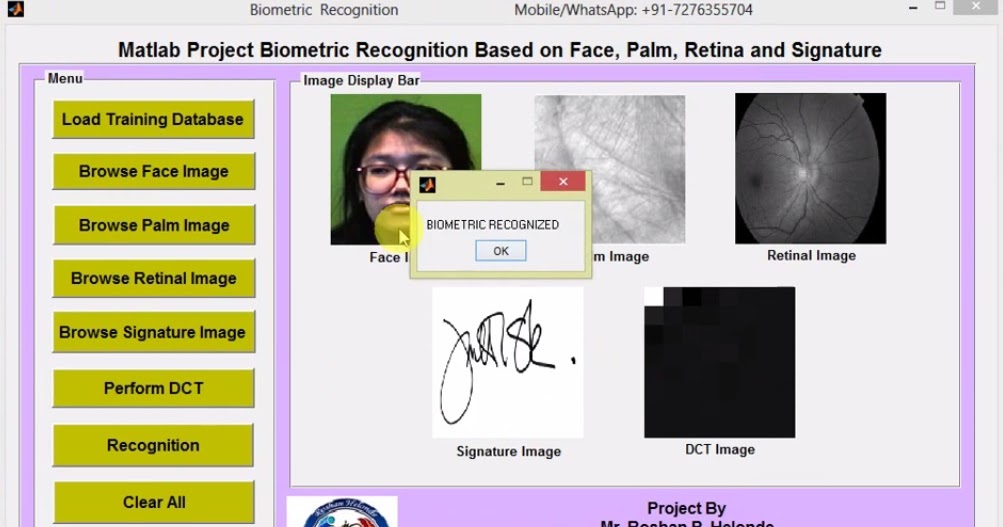Open Browse Signature Image
The height and width of the screenshot is (527, 1003).
(154, 332)
